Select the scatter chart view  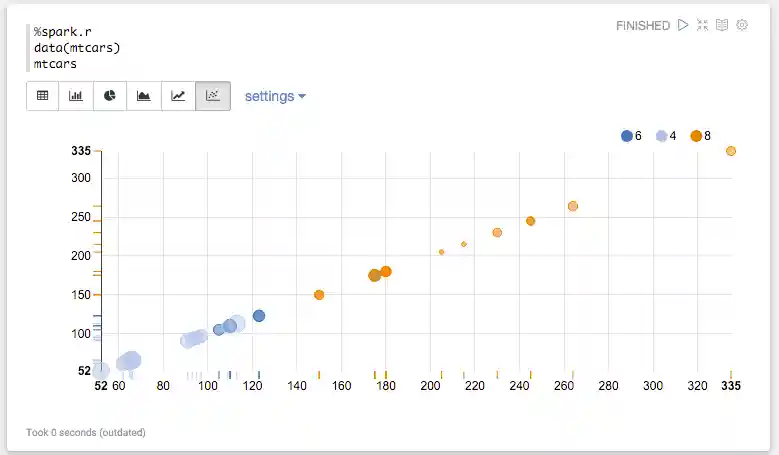point(212,96)
